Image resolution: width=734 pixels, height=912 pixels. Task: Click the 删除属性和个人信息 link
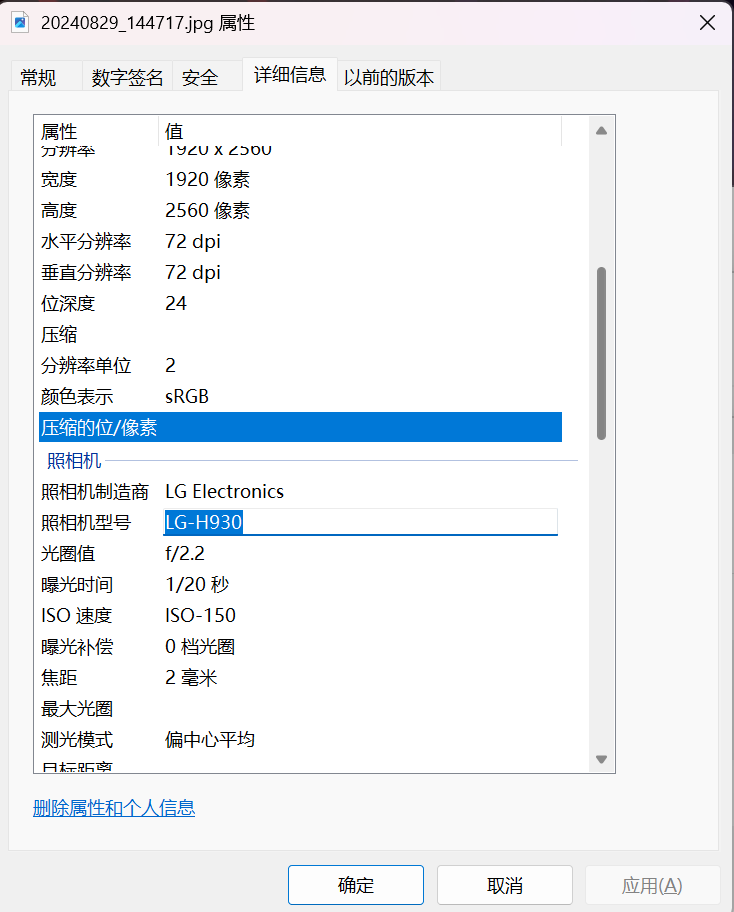(x=114, y=808)
